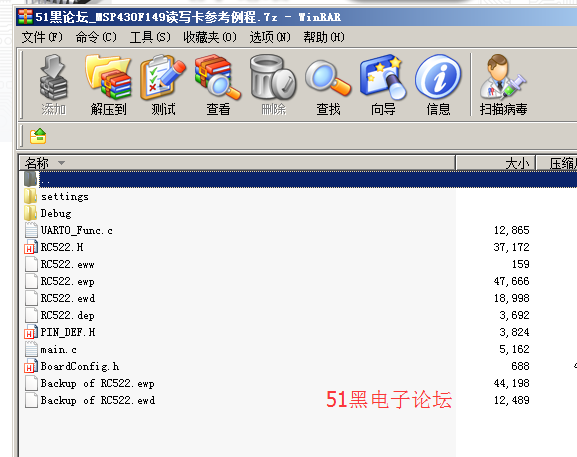Click the main.c file name

point(59,349)
